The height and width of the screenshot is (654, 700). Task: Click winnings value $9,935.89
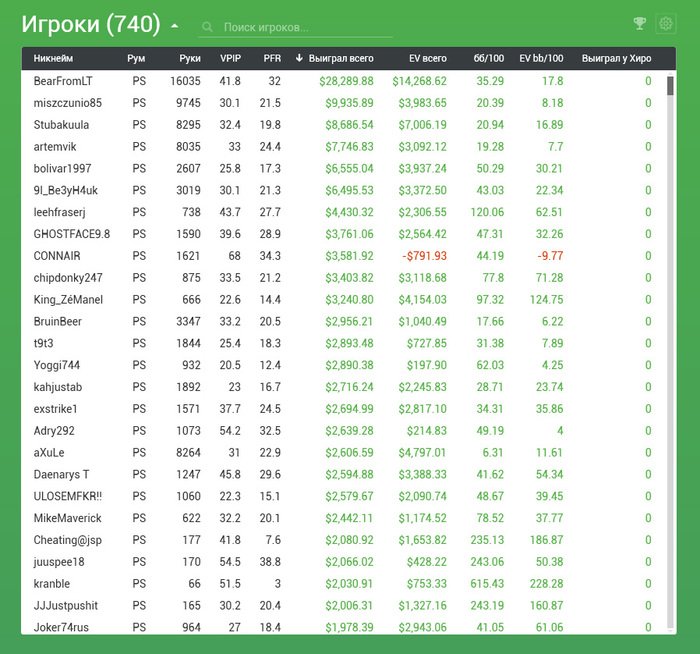pyautogui.click(x=349, y=103)
